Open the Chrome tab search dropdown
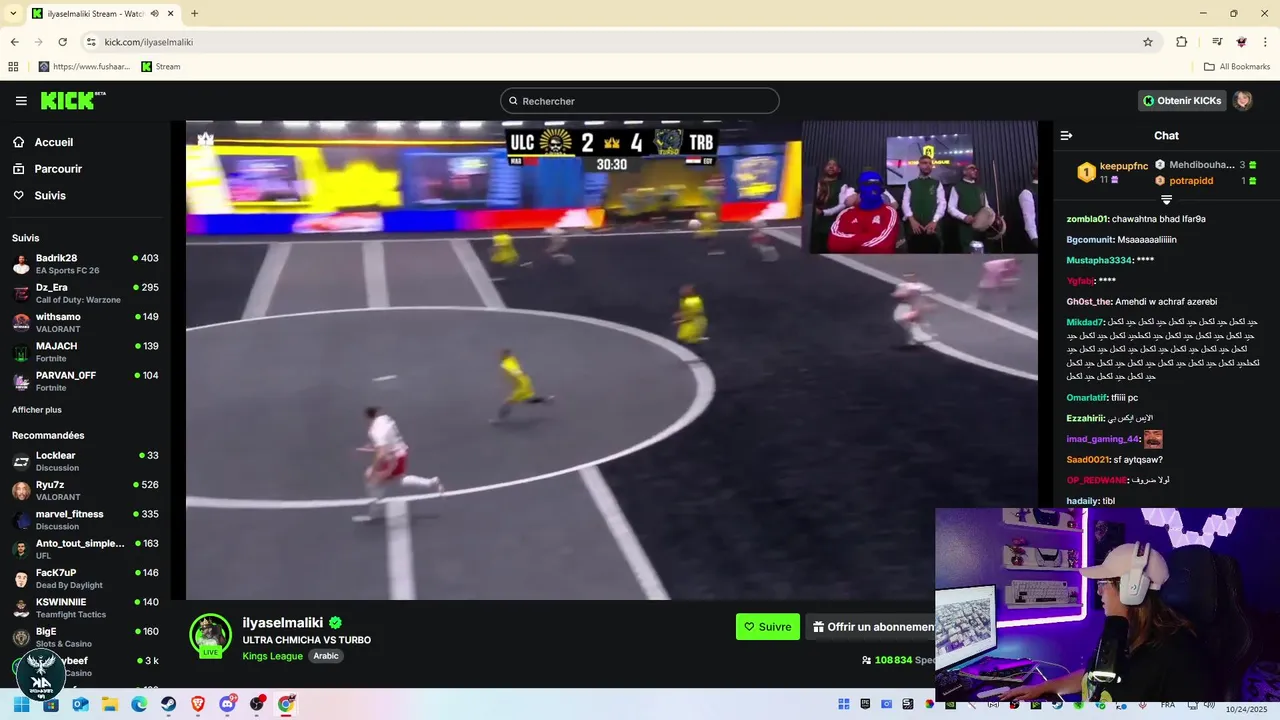 point(13,13)
